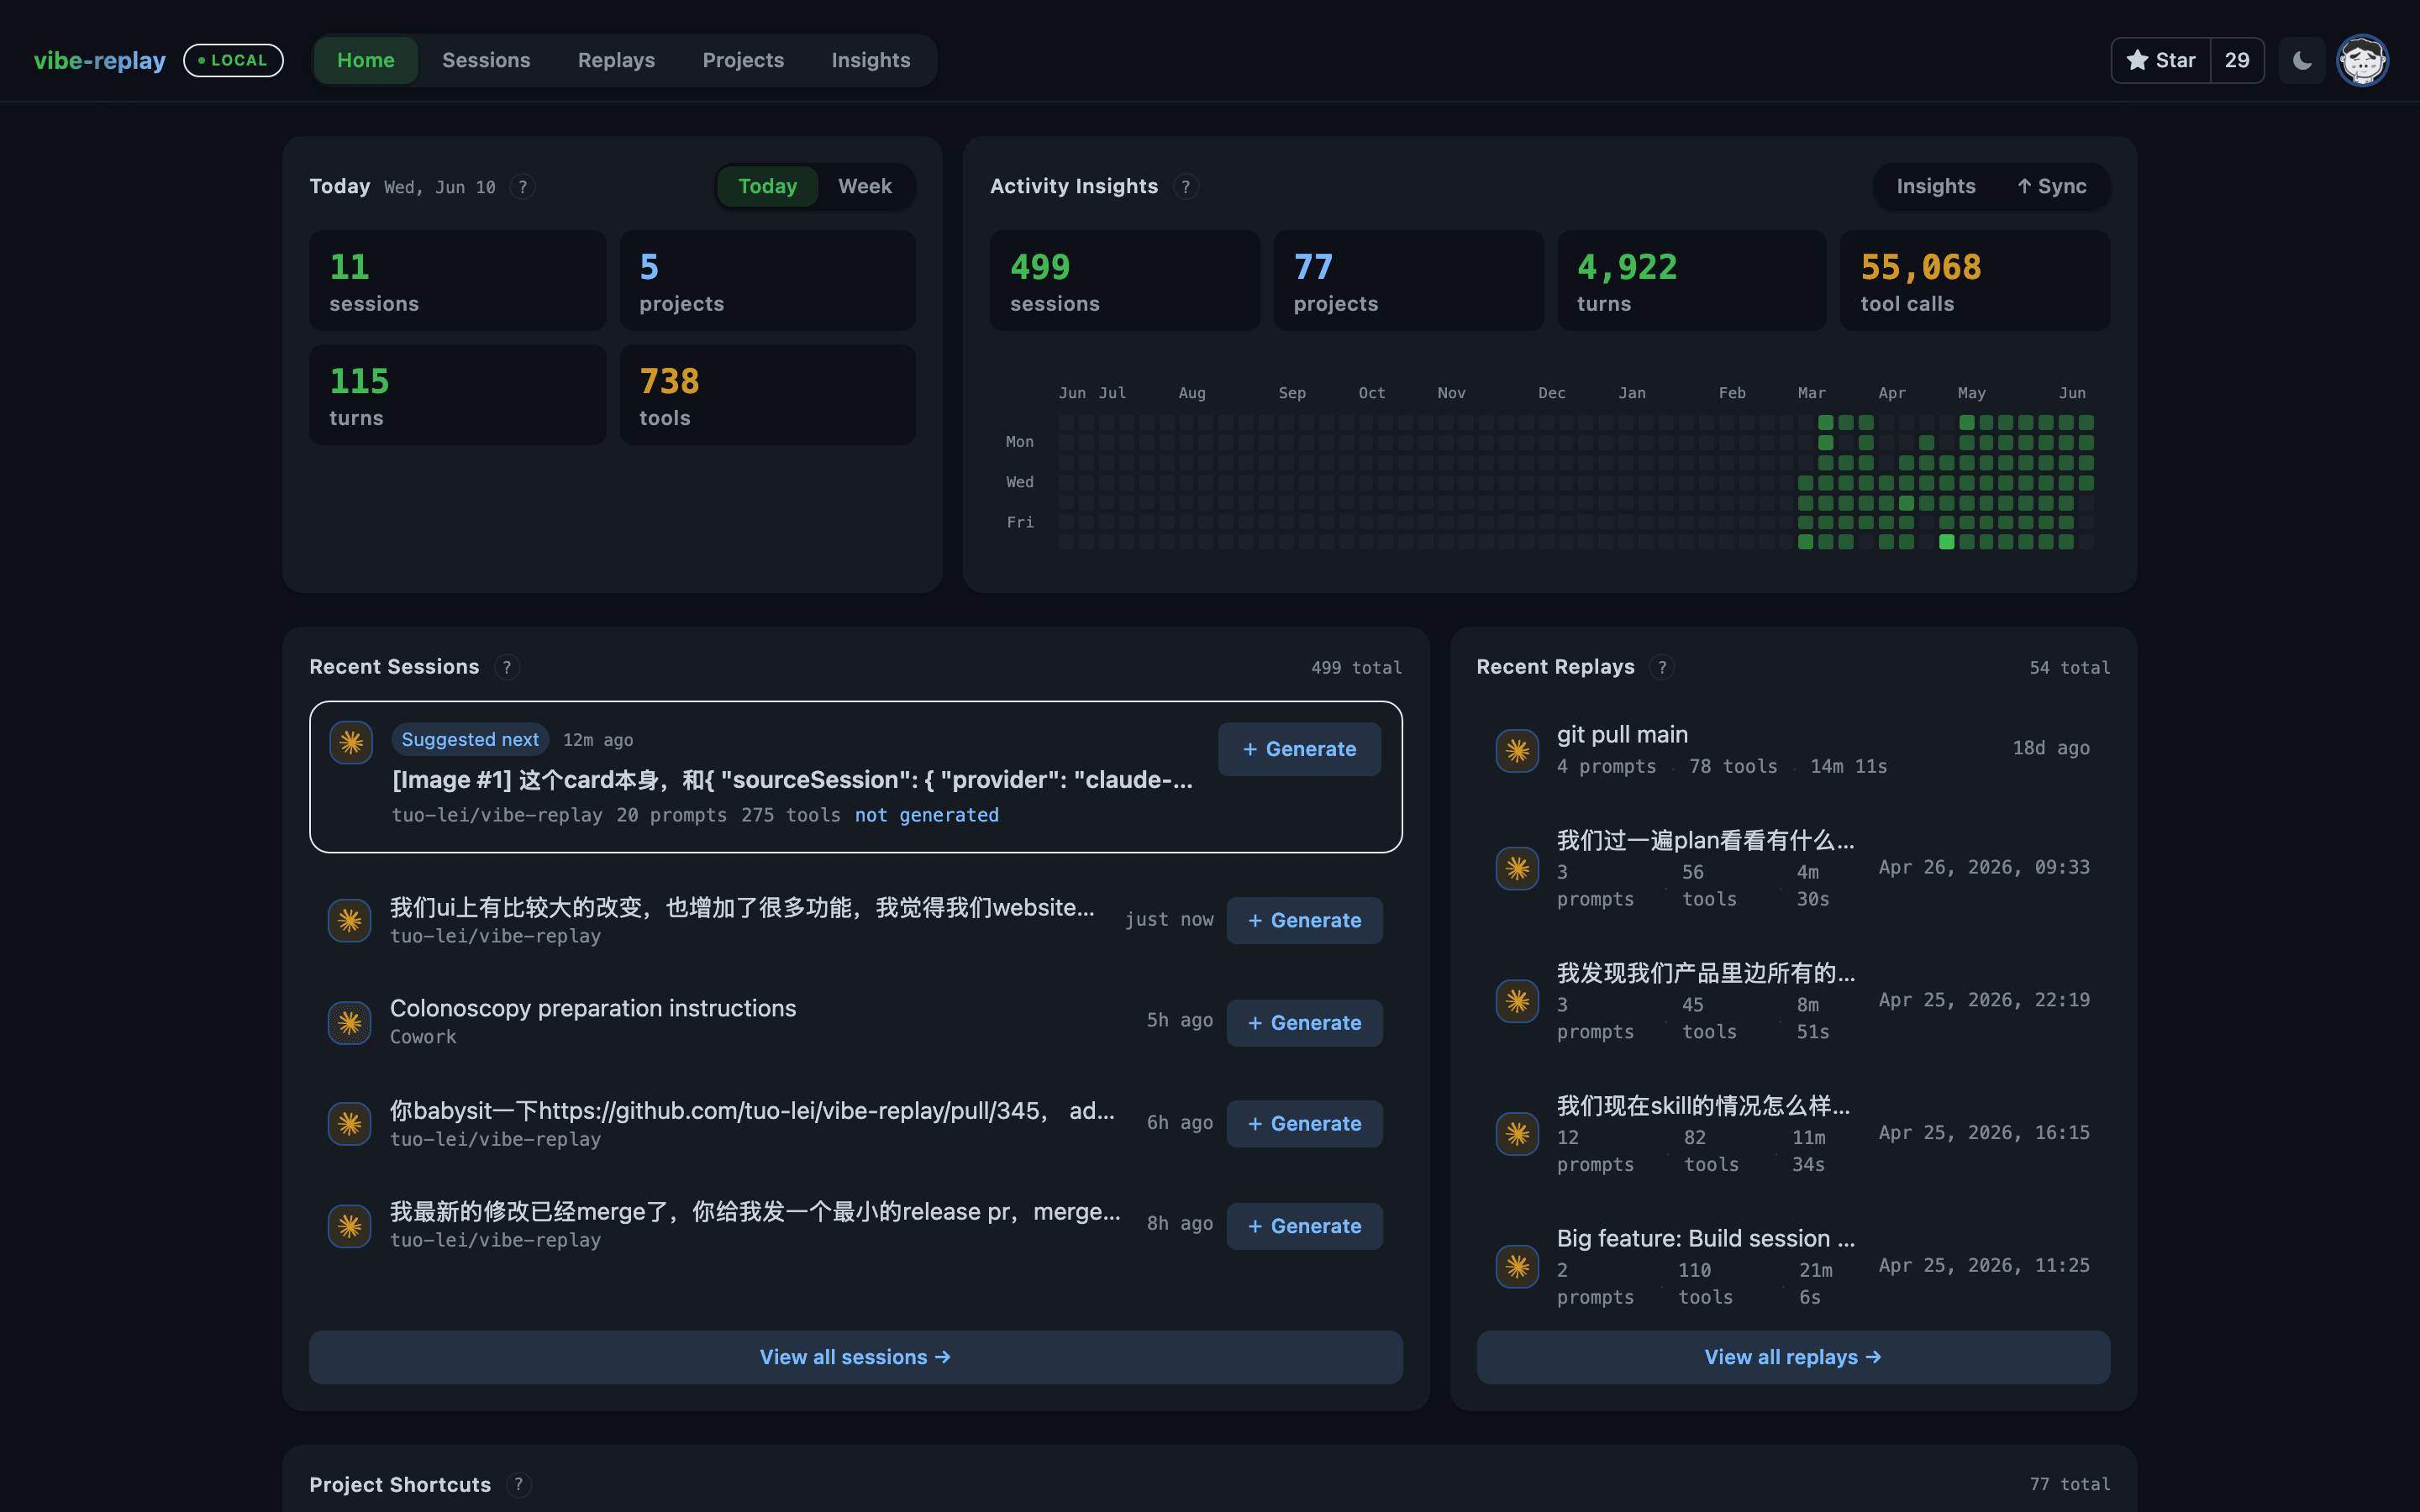Click help icon beside Activity Insights
Screen dimensions: 2420x1512
[1186, 187]
